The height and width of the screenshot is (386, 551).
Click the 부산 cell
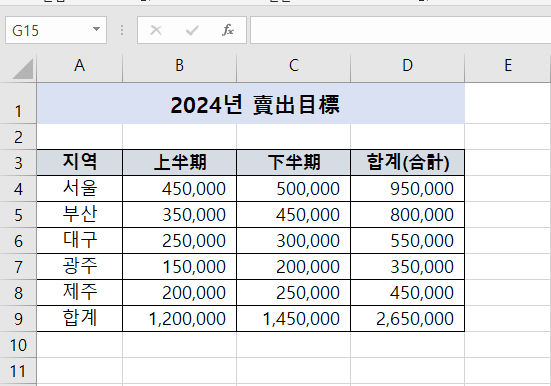tap(80, 214)
